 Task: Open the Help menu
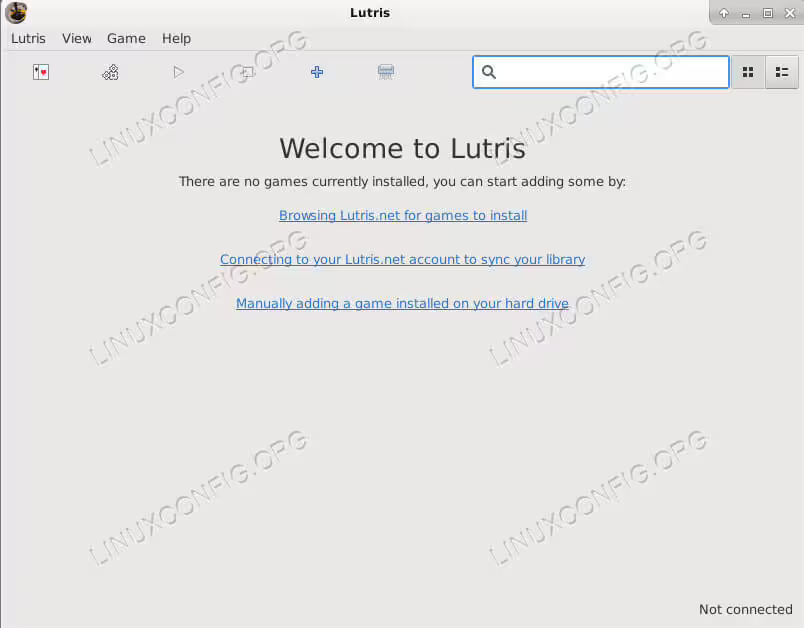click(176, 38)
